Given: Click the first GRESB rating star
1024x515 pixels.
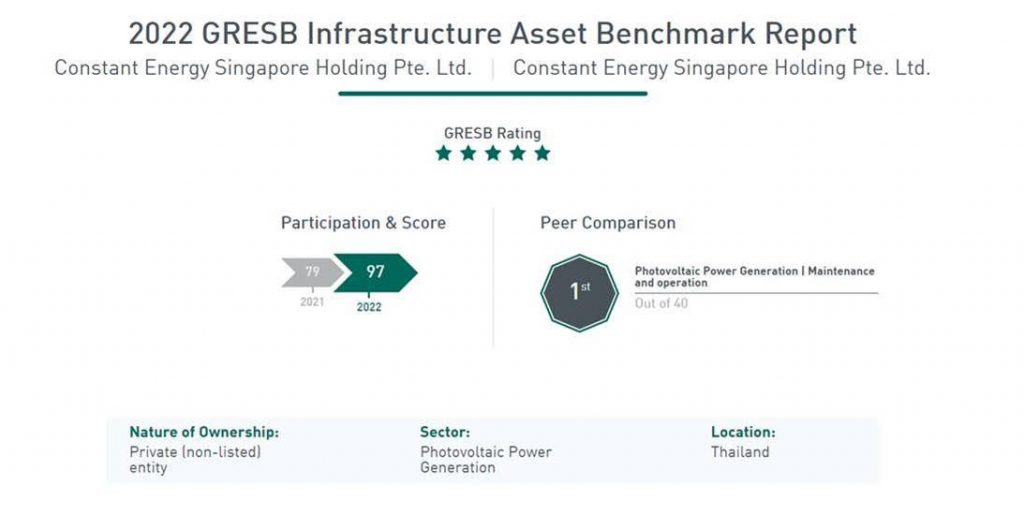Looking at the screenshot, I should click(x=443, y=153).
